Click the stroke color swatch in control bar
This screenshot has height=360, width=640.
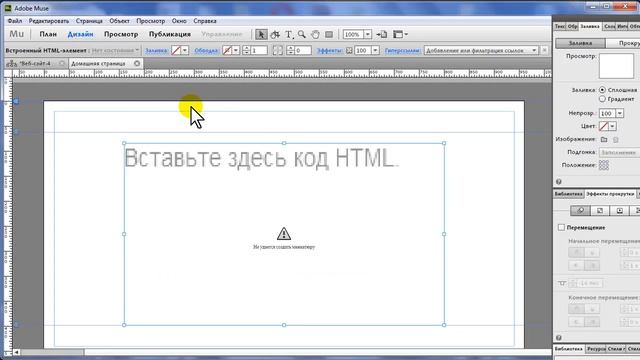click(x=227, y=50)
